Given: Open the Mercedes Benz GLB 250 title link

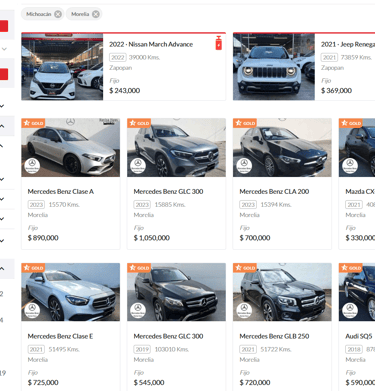Looking at the screenshot, I should tap(274, 336).
